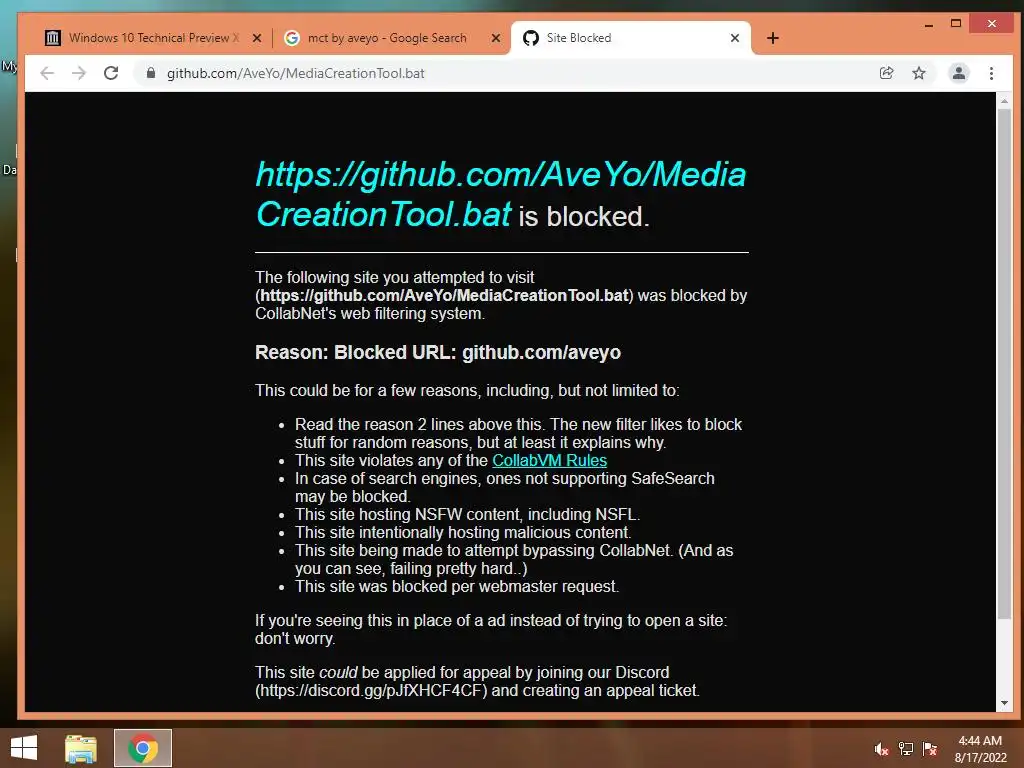Click the 'This site hosting NSFW content' bullet
This screenshot has height=768, width=1024.
click(467, 515)
